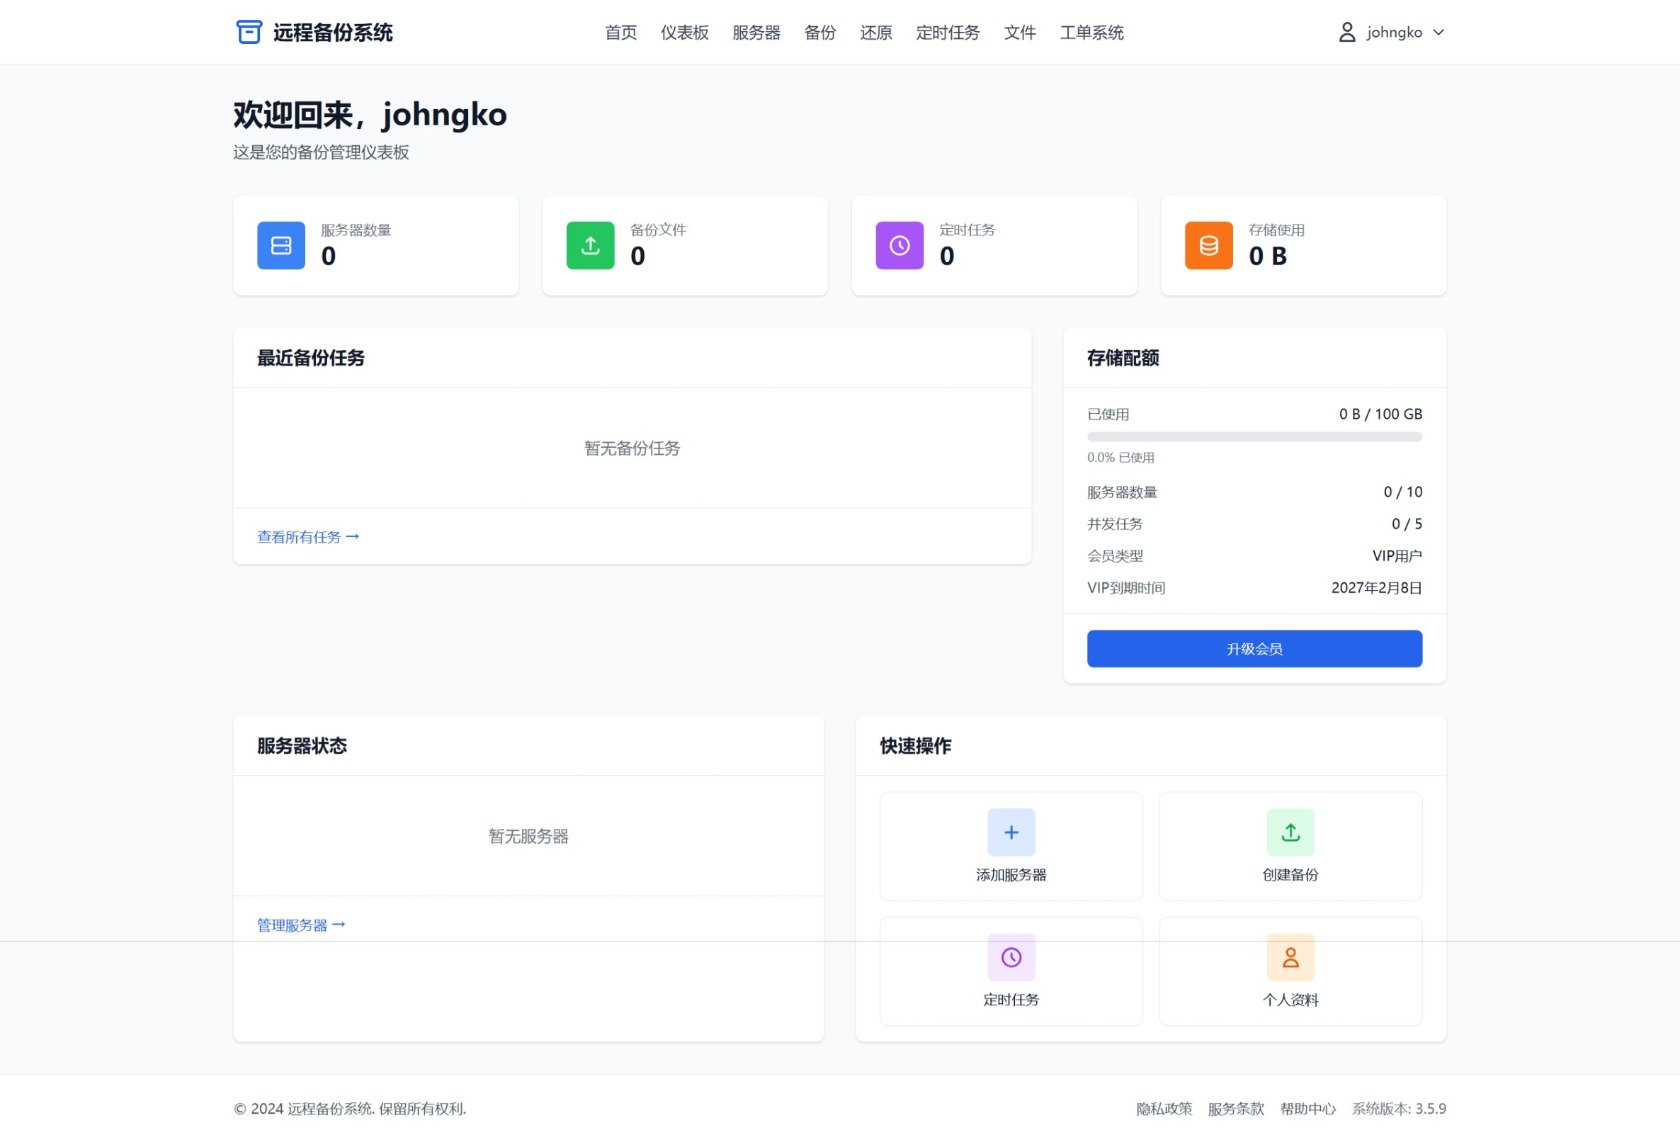
Task: Click the purple scheduled tasks clock icon
Action: pos(899,246)
